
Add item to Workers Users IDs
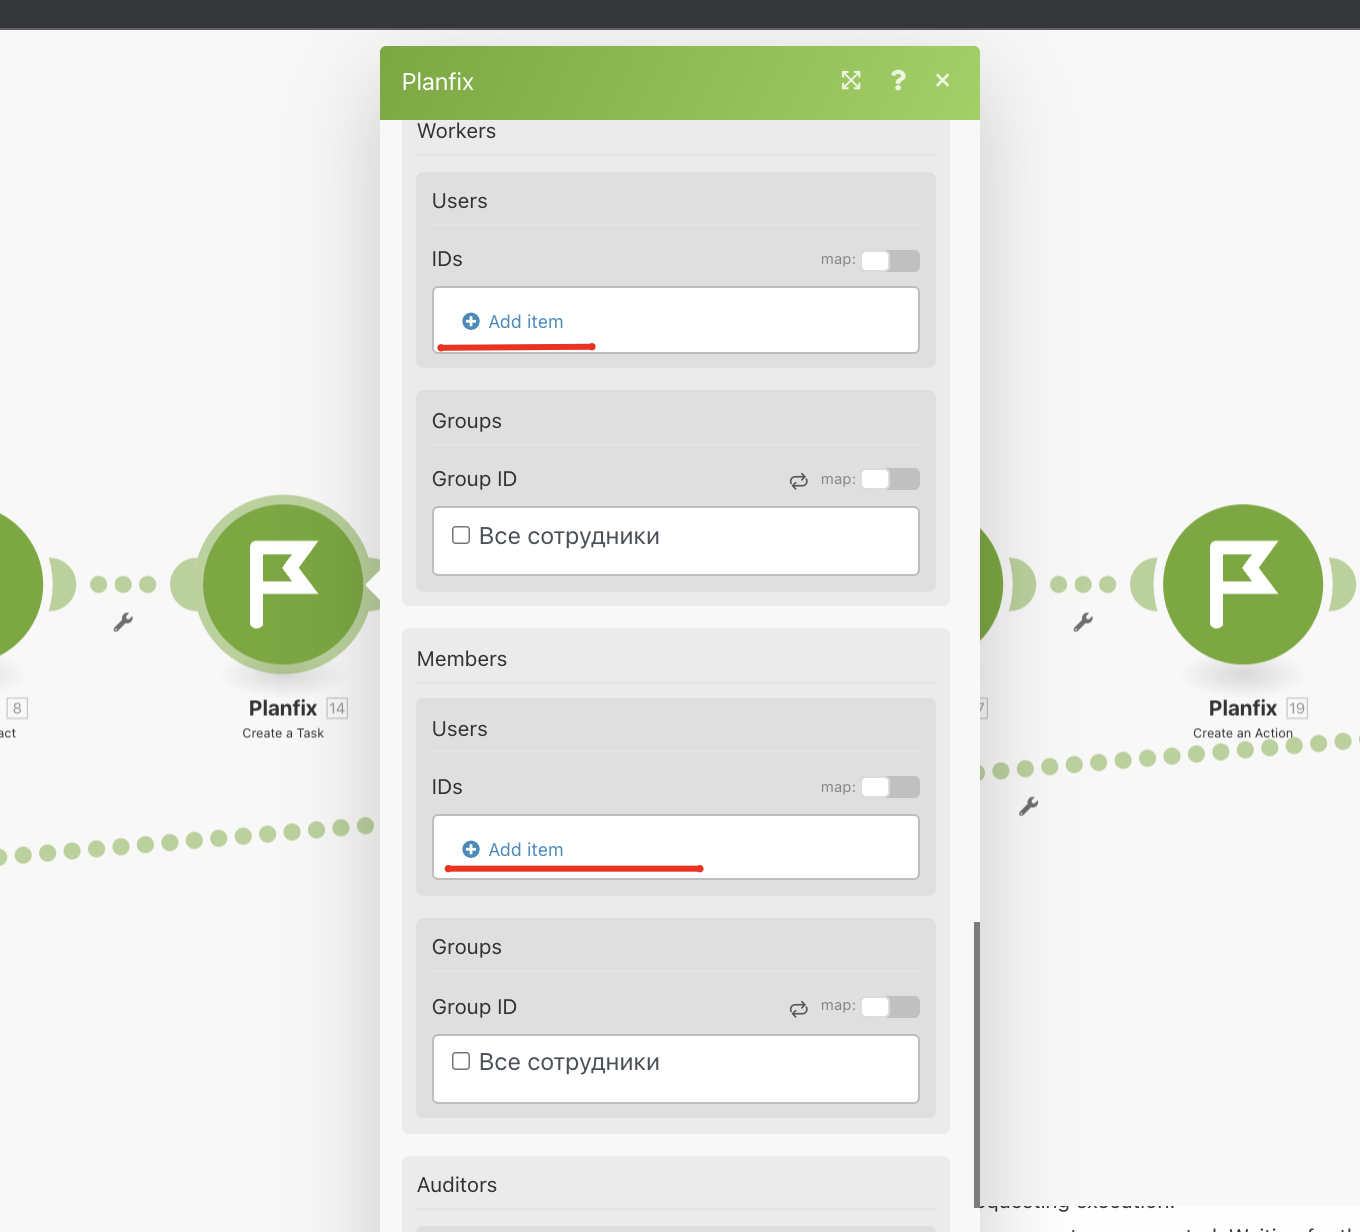coord(513,322)
